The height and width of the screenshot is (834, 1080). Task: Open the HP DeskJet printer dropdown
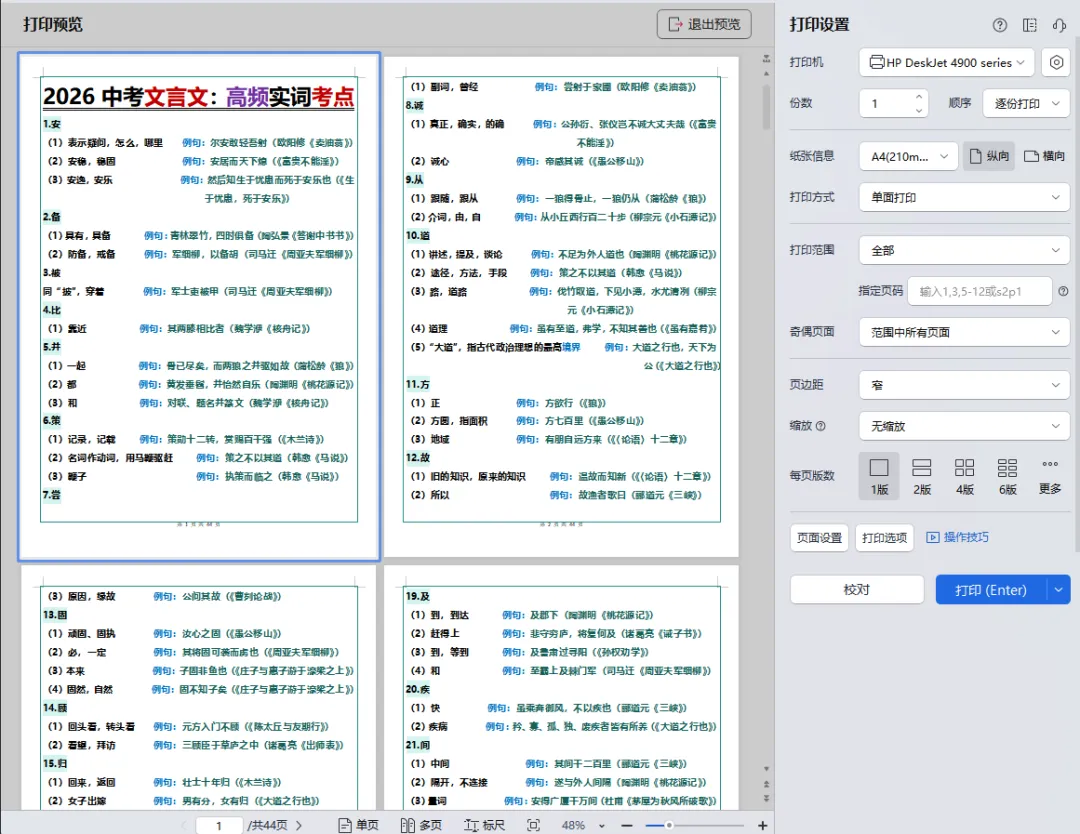[x=946, y=63]
